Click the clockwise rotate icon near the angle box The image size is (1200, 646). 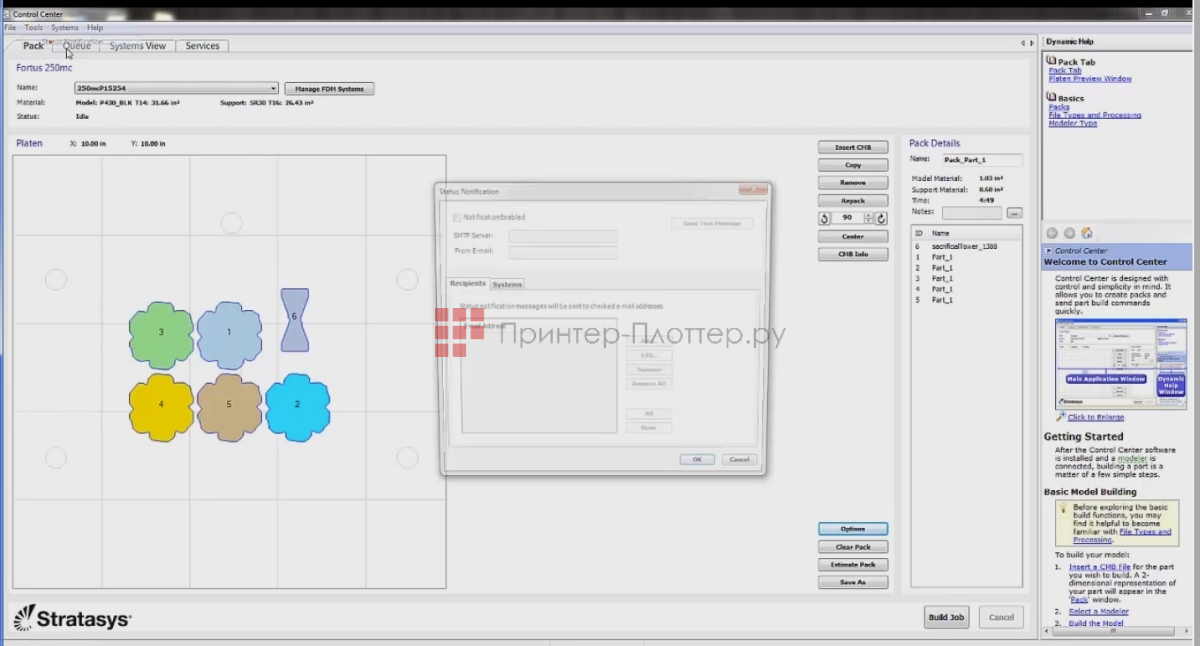(x=880, y=217)
